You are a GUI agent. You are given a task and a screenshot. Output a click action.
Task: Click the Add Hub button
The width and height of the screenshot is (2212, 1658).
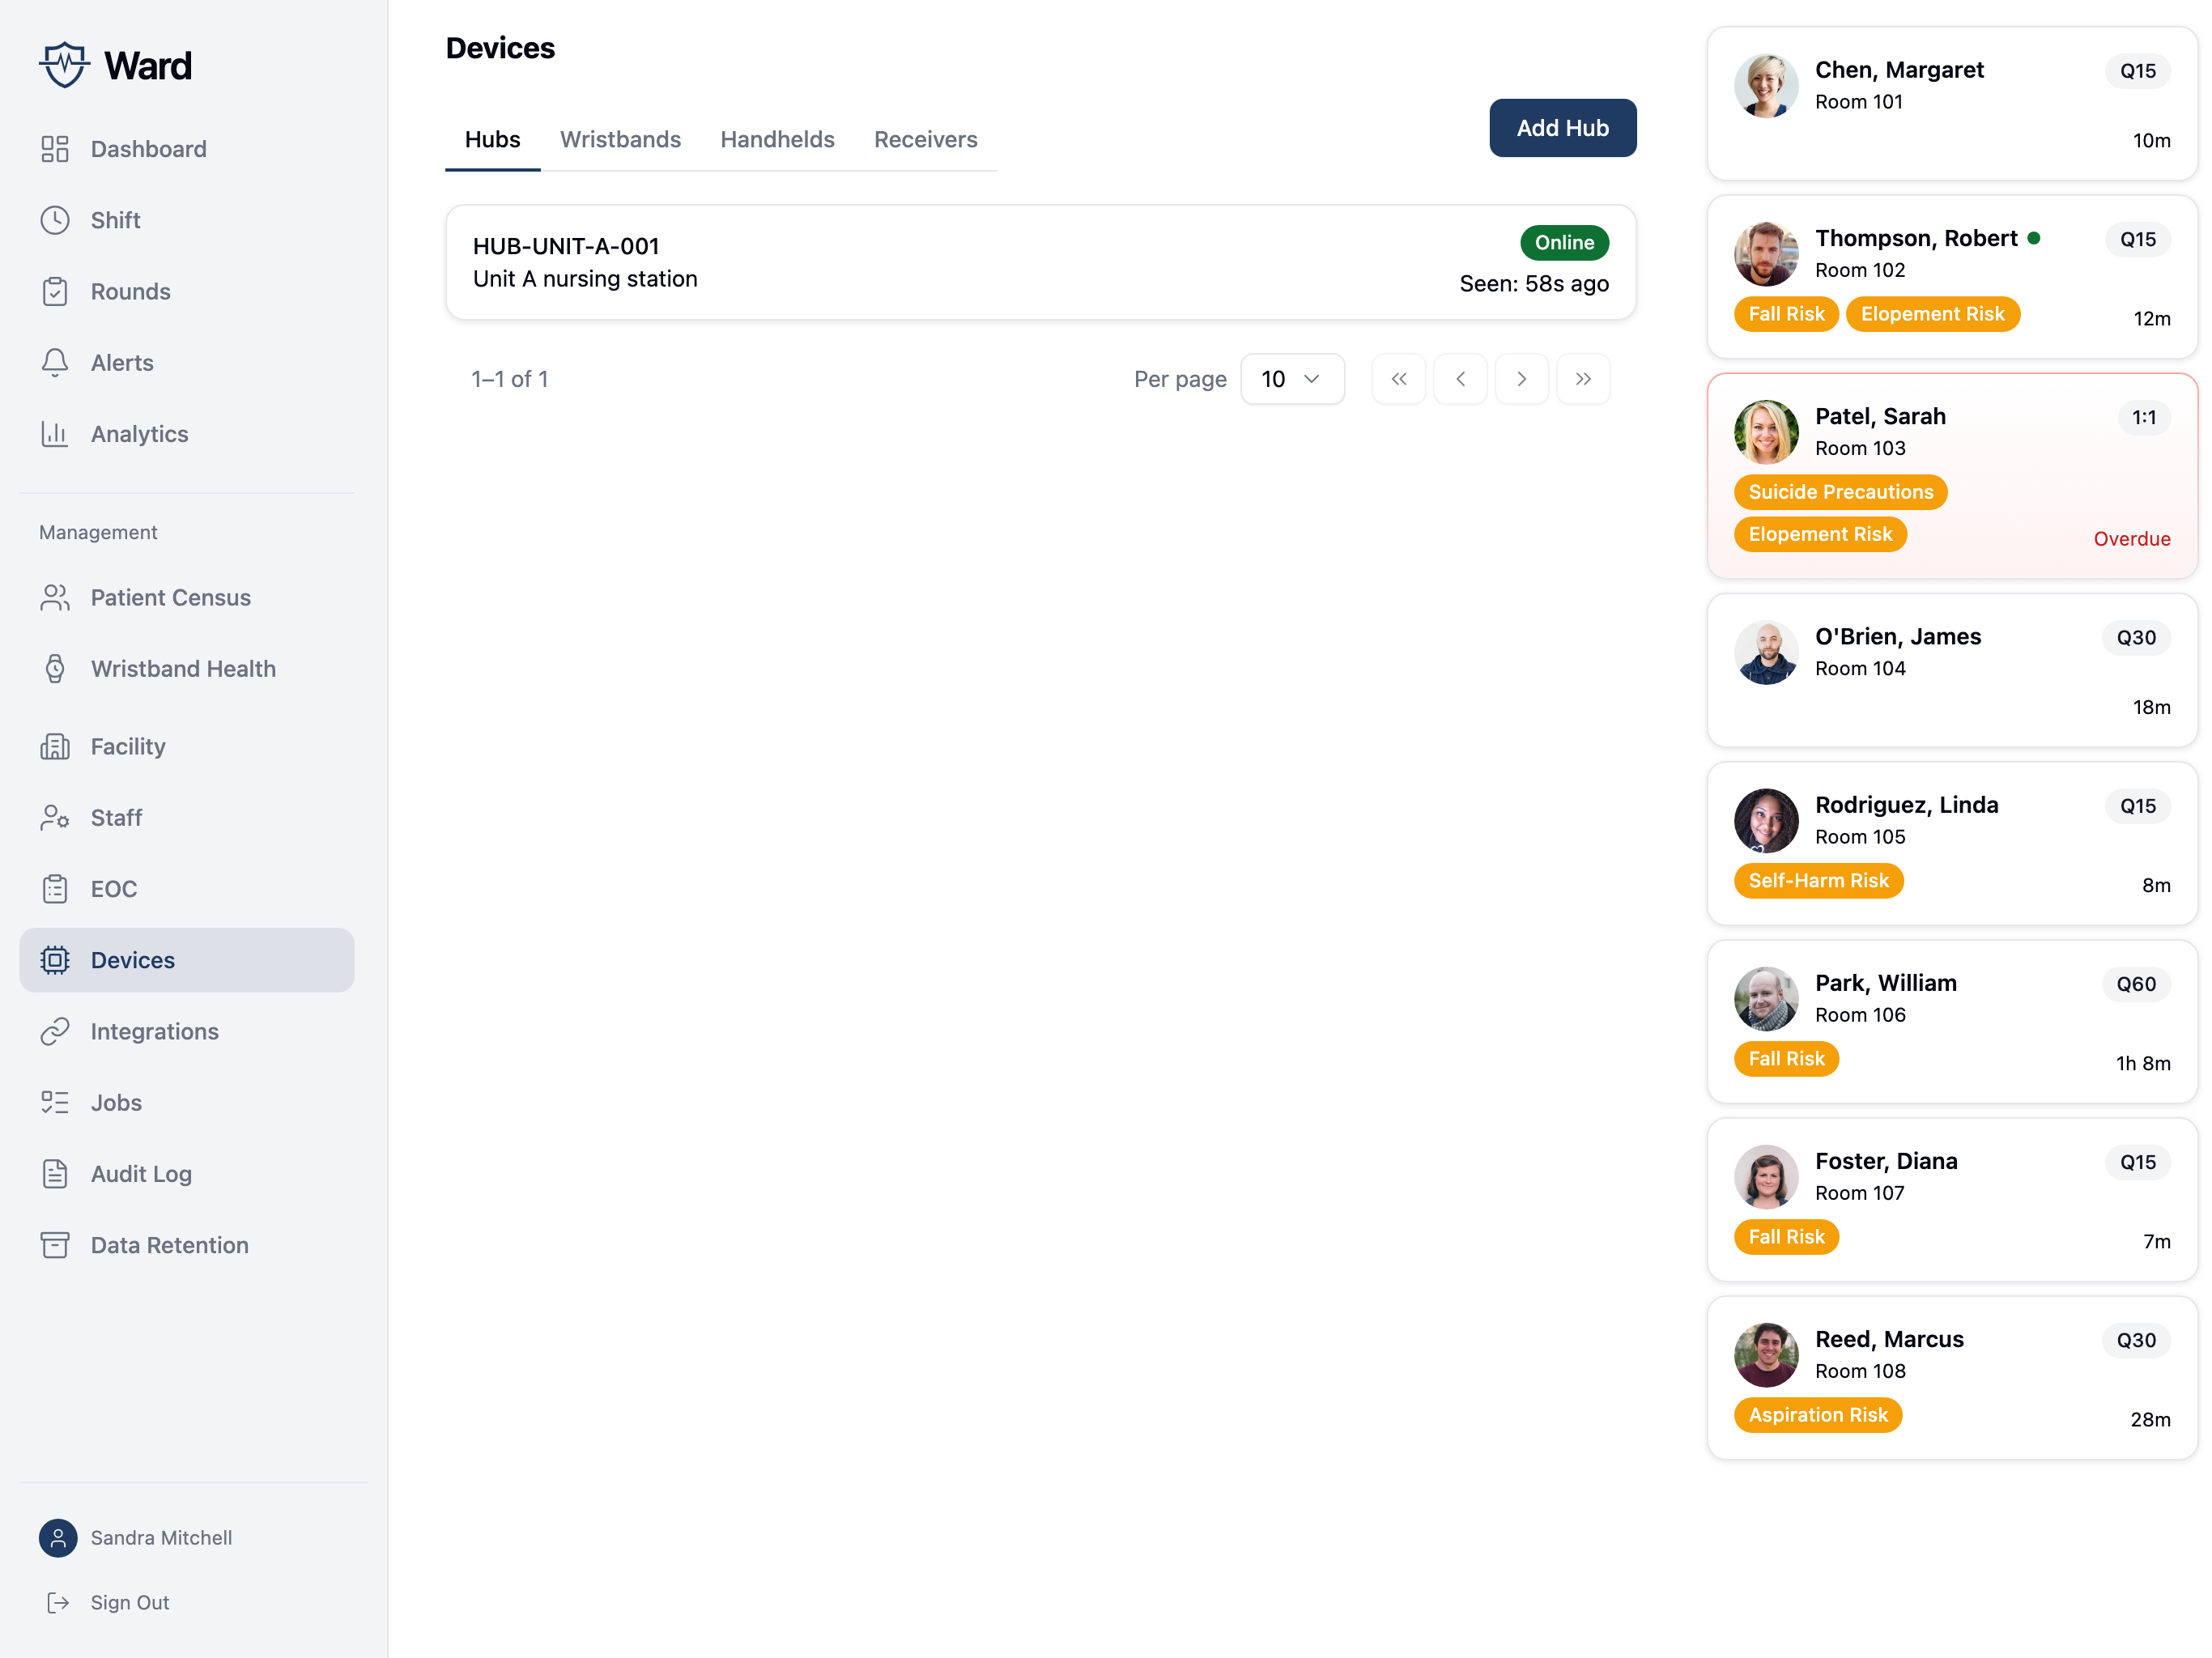point(1562,128)
